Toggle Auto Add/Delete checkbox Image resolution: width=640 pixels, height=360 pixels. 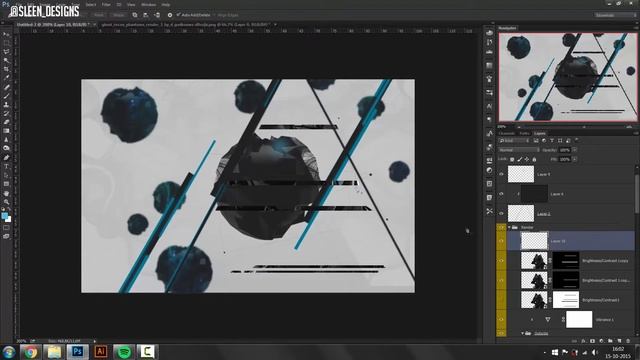point(178,15)
